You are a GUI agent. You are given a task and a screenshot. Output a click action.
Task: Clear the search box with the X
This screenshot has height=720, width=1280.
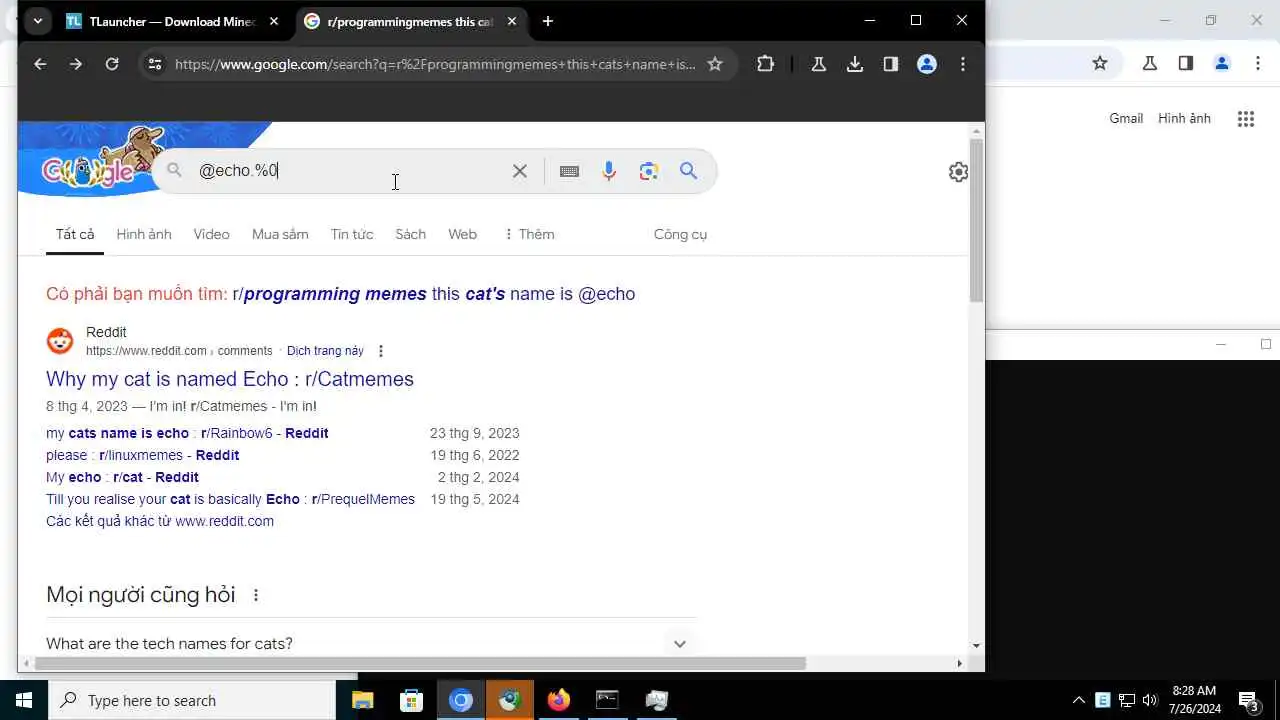pyautogui.click(x=520, y=171)
